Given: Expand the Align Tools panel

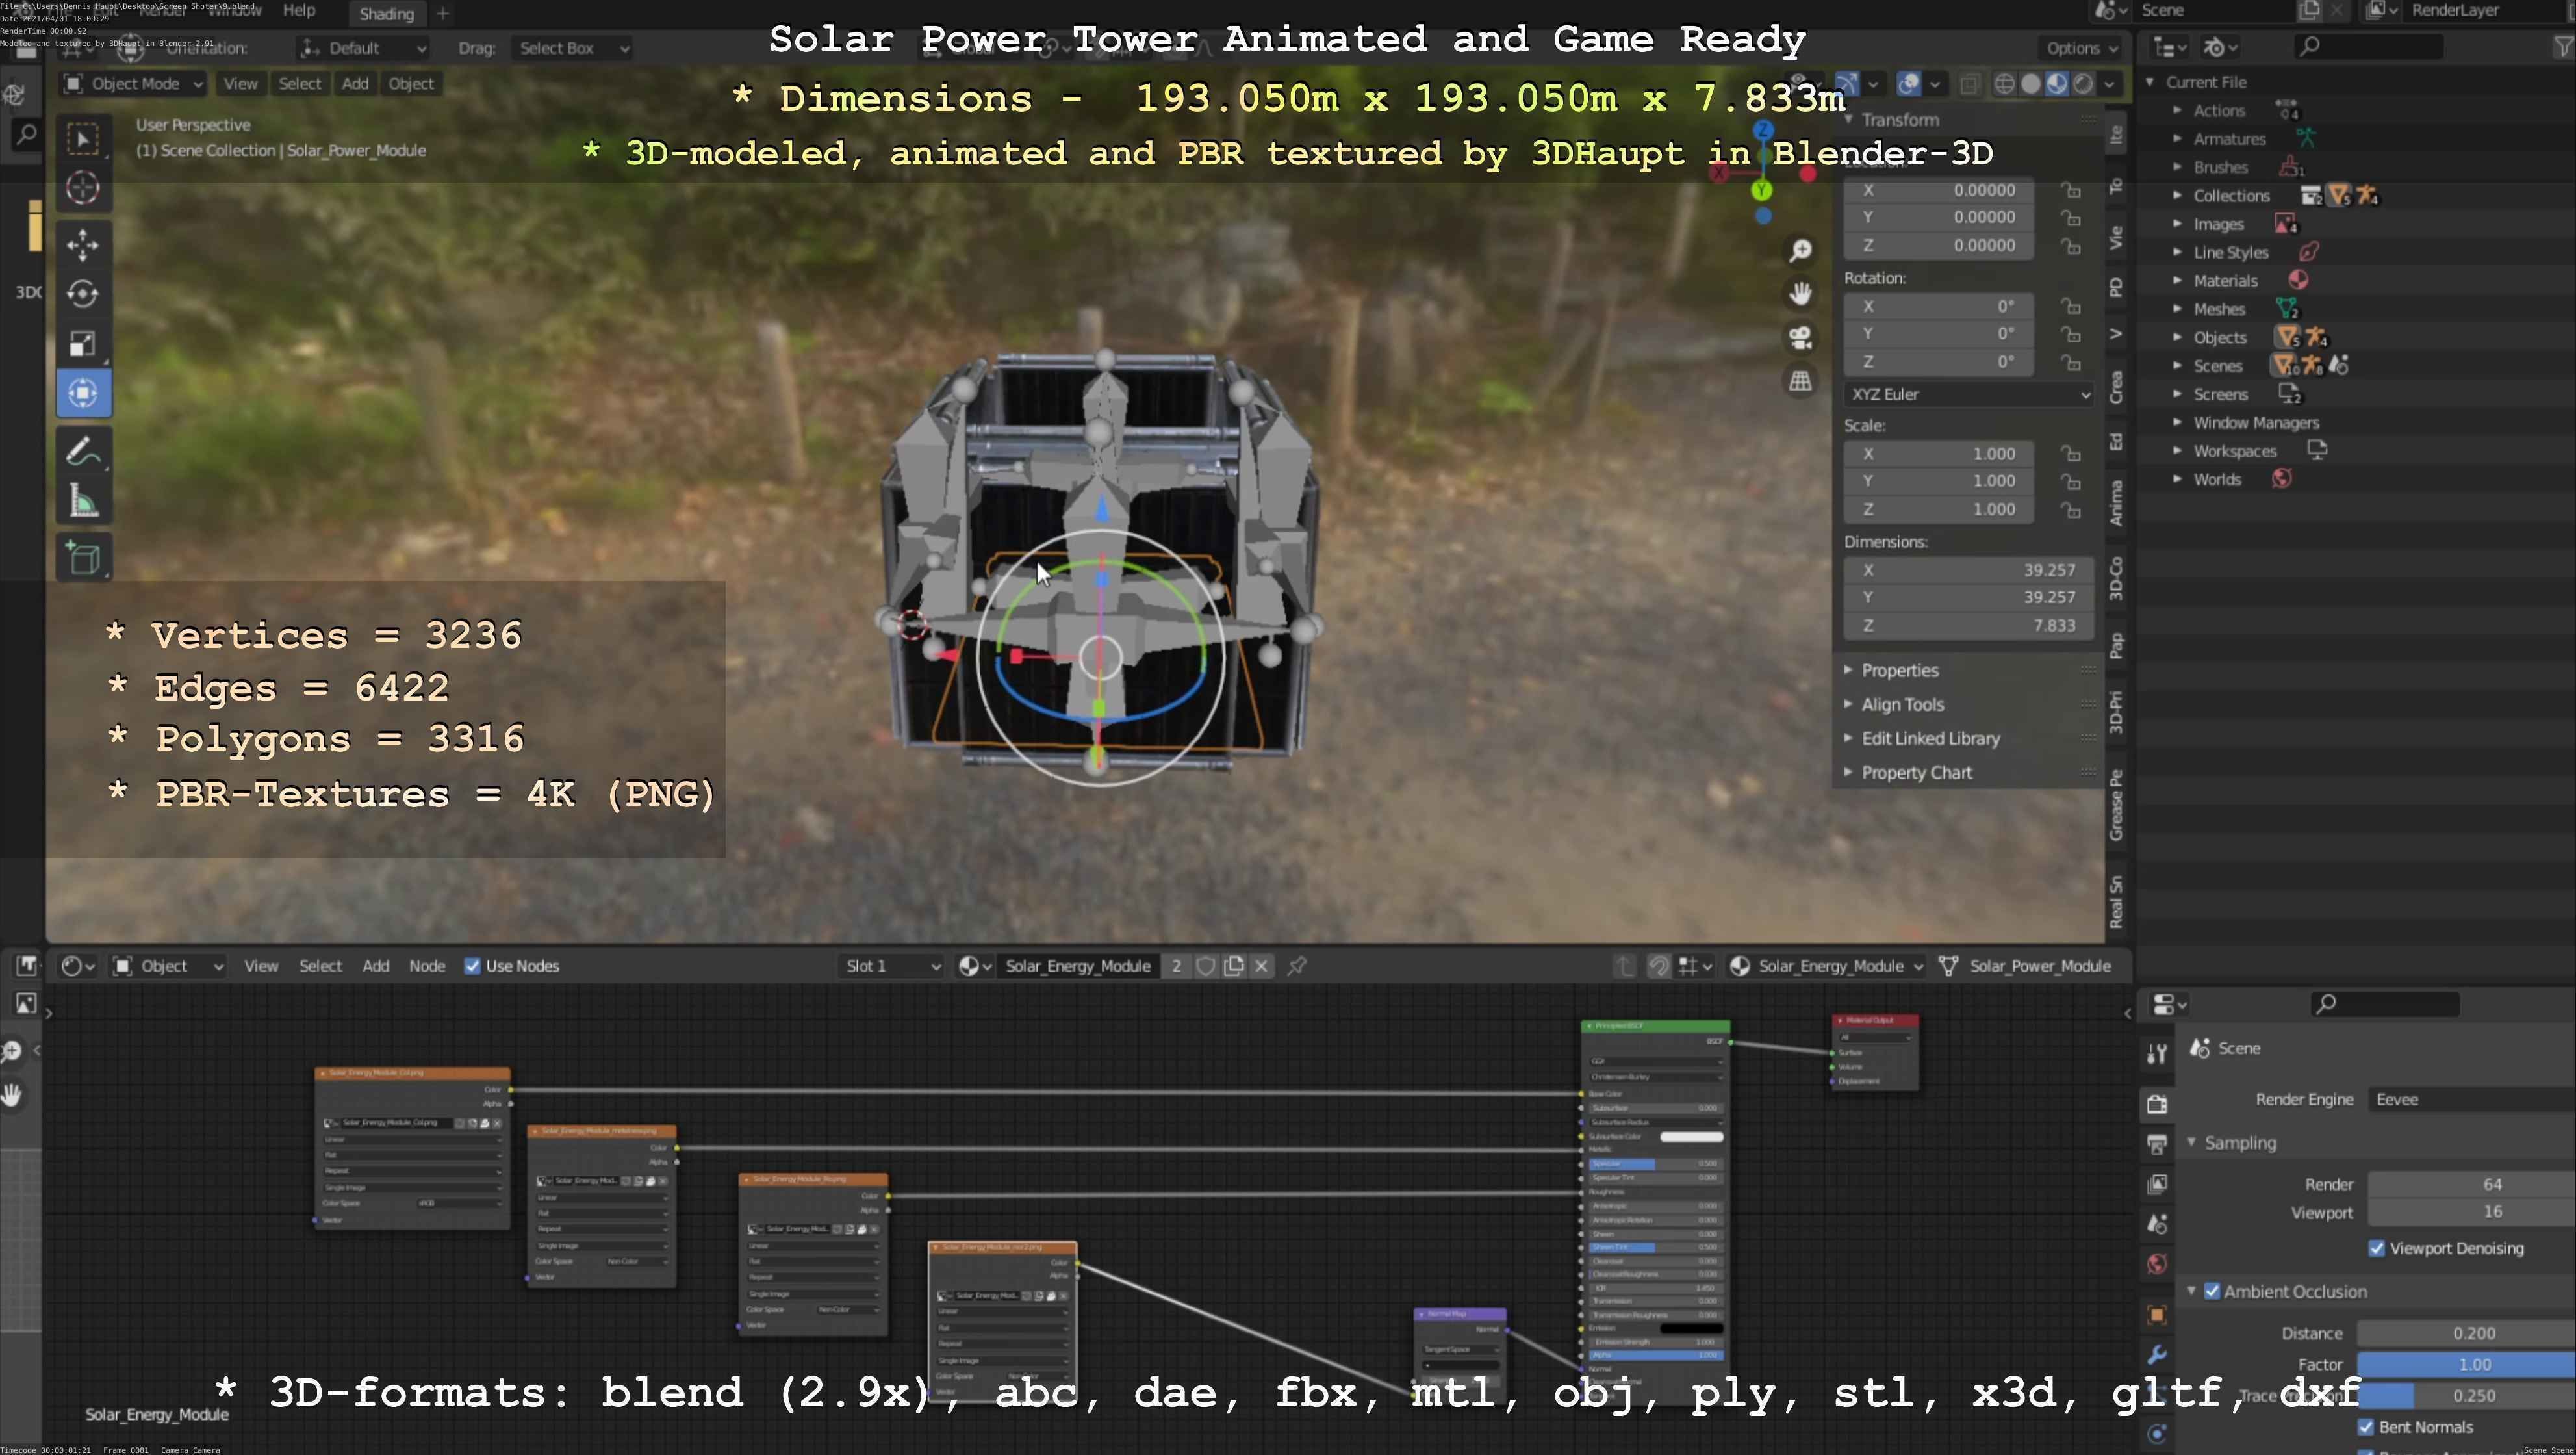Looking at the screenshot, I should point(1902,704).
